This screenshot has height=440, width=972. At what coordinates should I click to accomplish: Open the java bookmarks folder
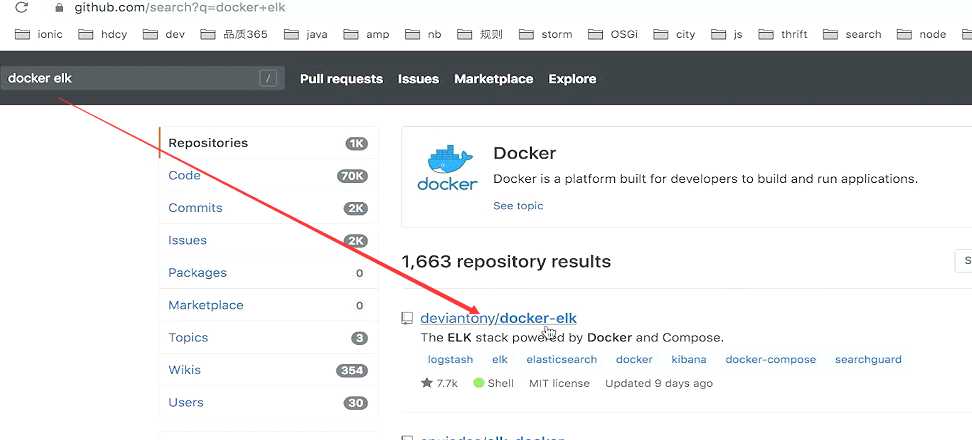(x=306, y=34)
